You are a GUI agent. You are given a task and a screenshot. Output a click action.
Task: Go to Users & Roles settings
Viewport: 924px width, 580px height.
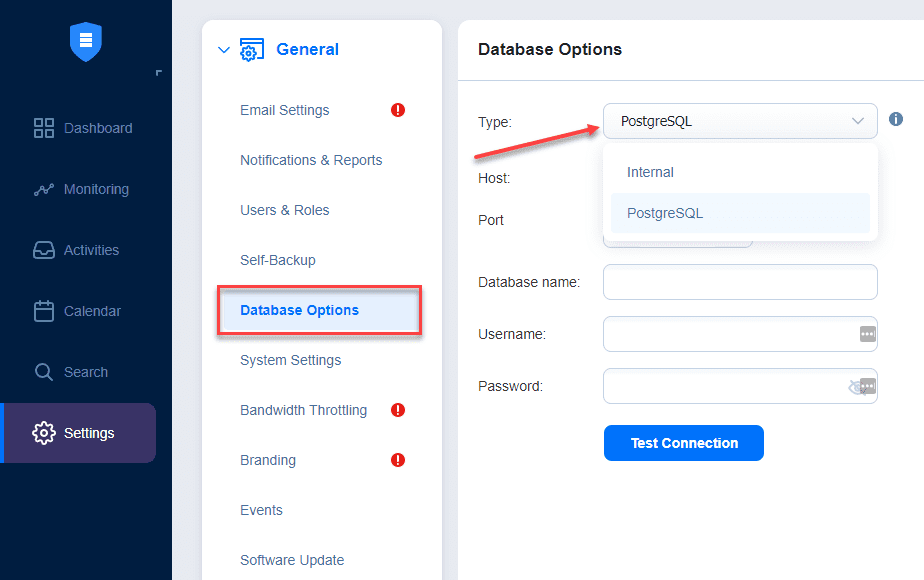(x=285, y=210)
